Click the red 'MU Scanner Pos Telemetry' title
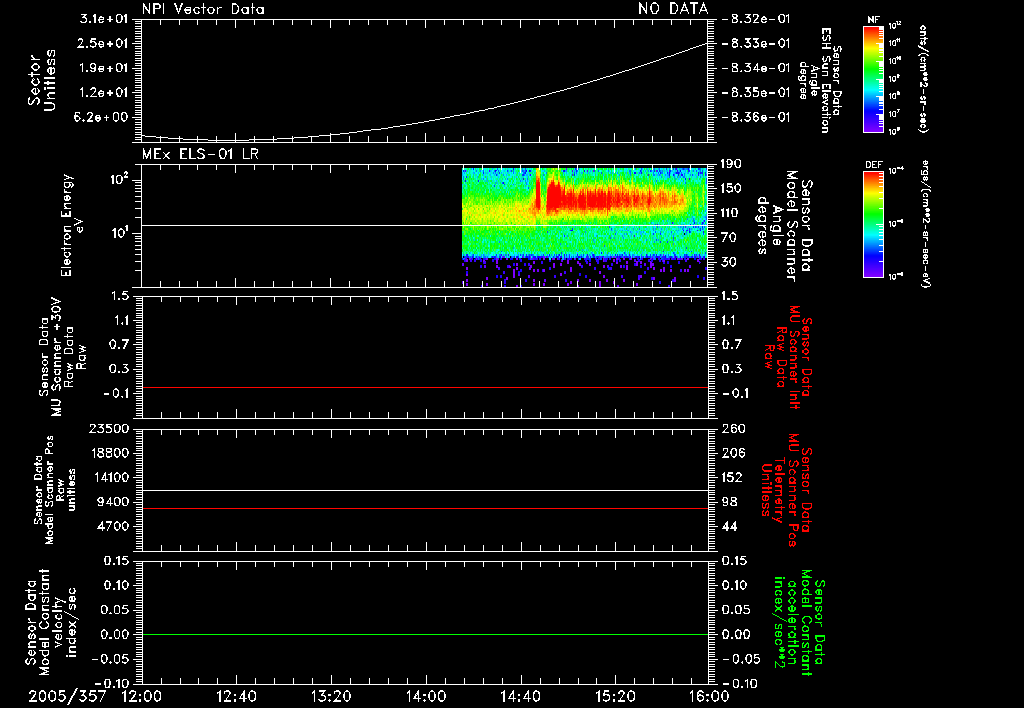The height and width of the screenshot is (708, 1024). pos(787,490)
